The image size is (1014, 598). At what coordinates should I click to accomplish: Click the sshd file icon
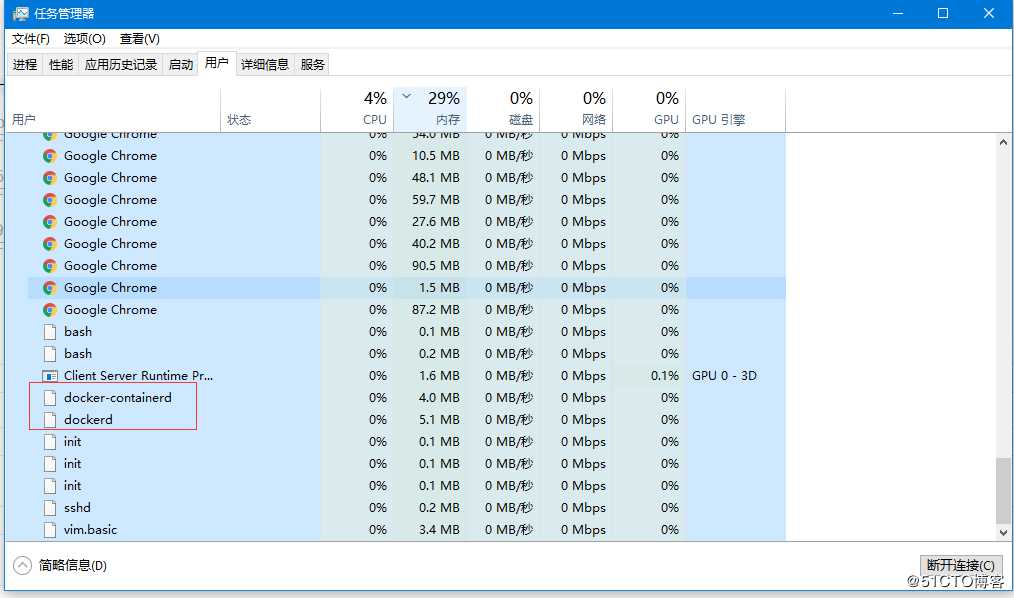coord(50,508)
